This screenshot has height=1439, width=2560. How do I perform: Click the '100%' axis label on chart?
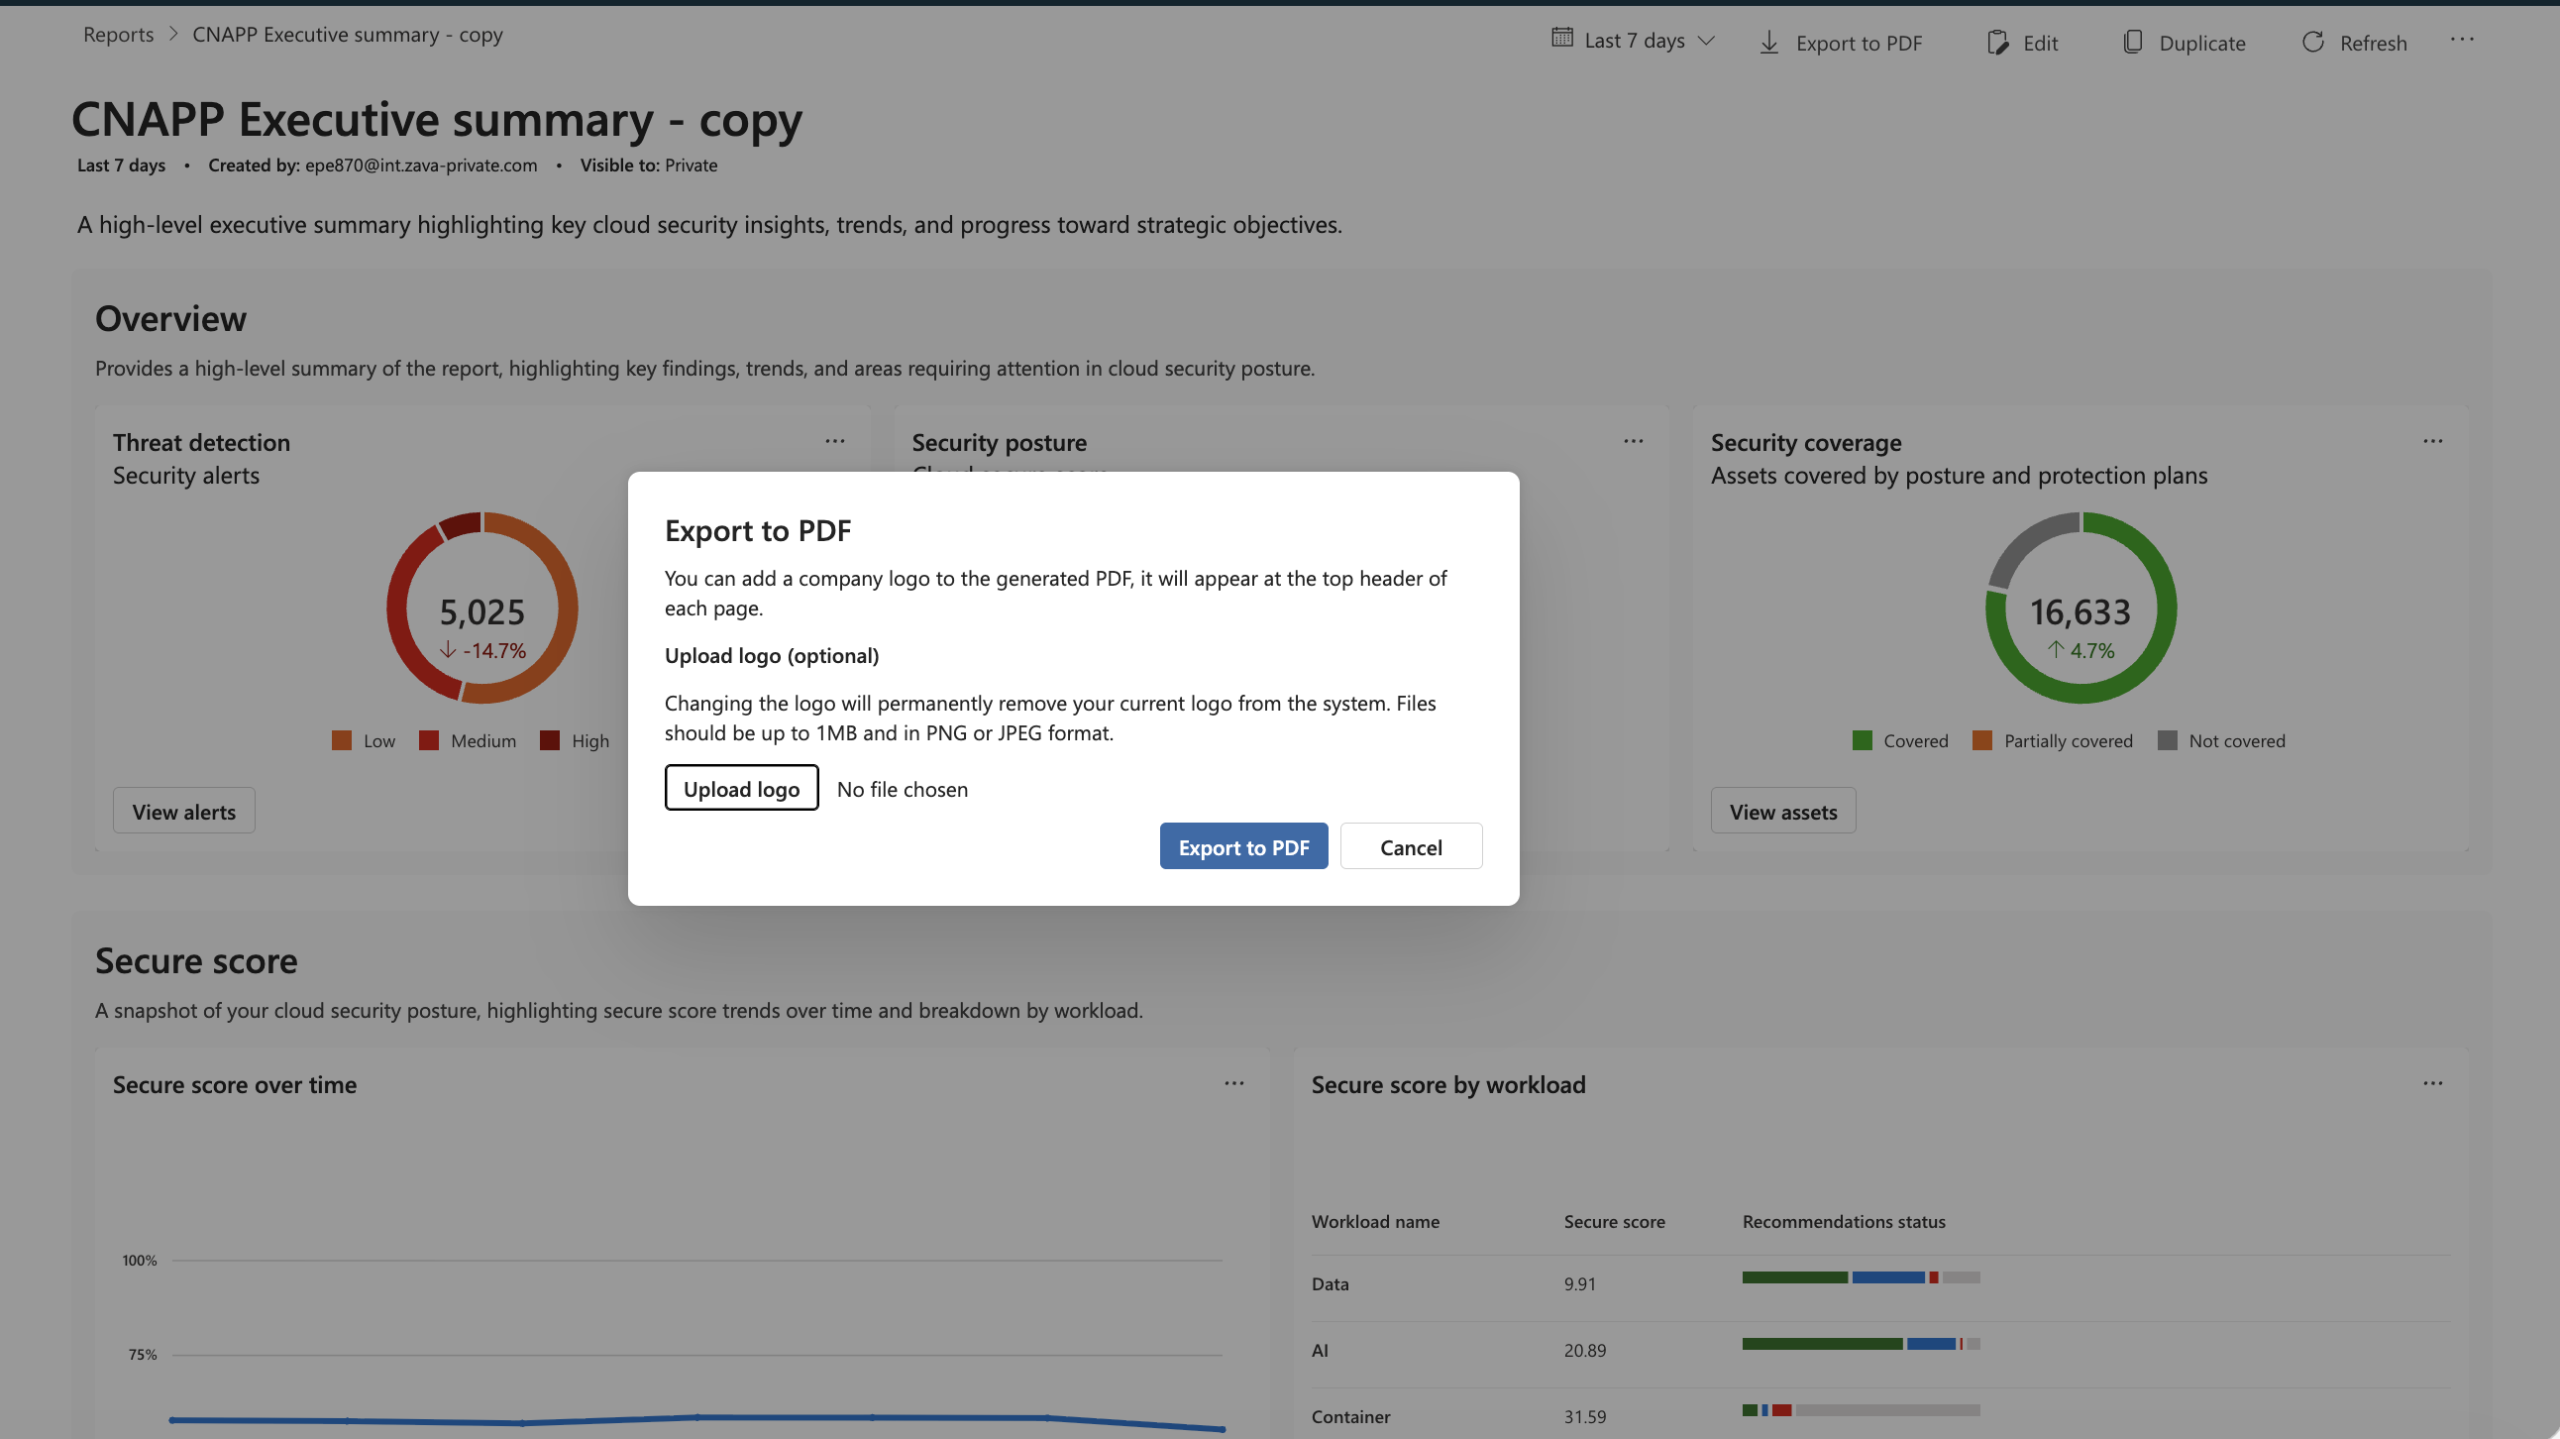click(x=139, y=1260)
